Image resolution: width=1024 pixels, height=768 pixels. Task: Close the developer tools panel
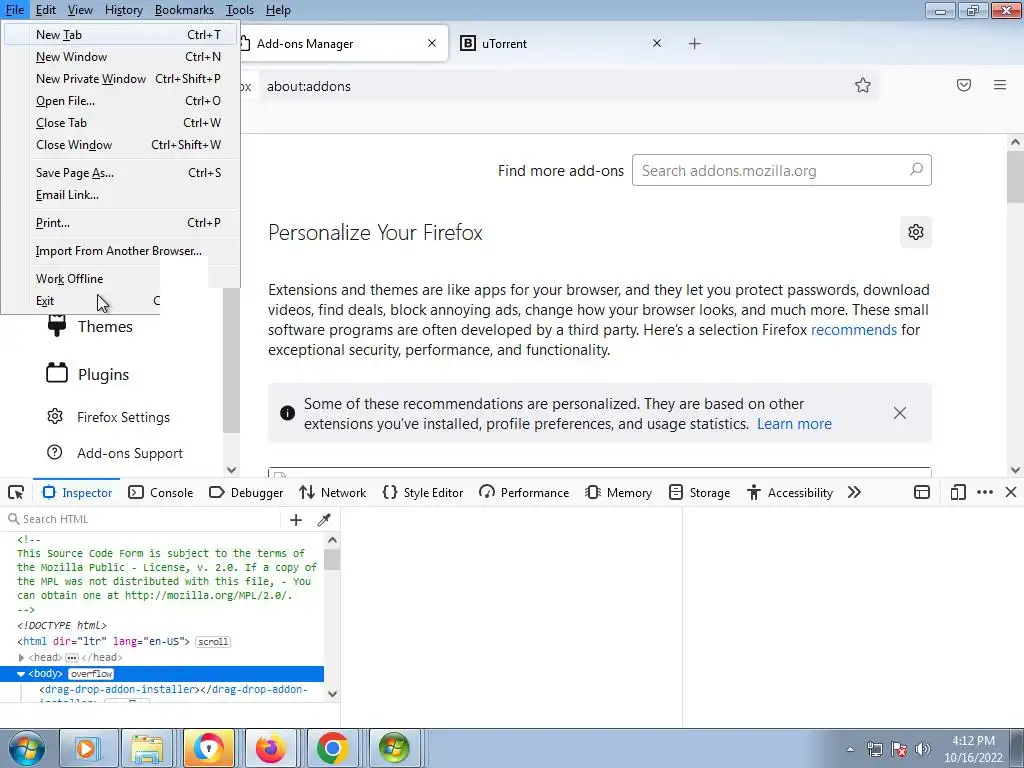[1011, 492]
